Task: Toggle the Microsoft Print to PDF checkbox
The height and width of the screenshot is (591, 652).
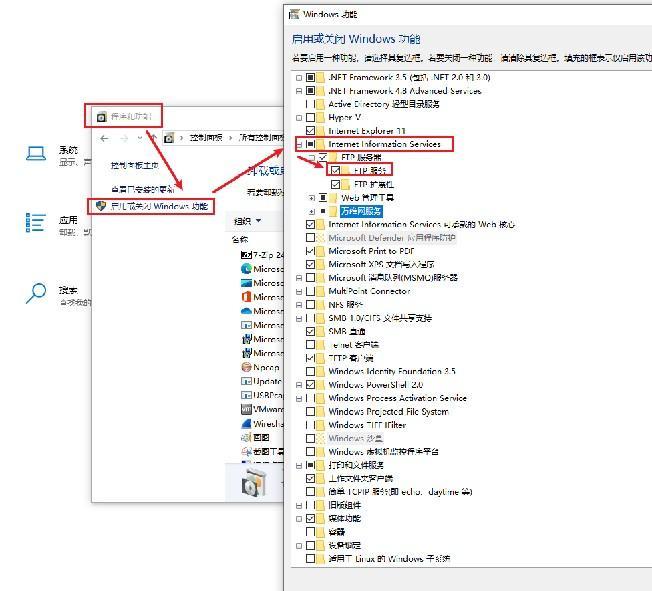Action: (310, 251)
